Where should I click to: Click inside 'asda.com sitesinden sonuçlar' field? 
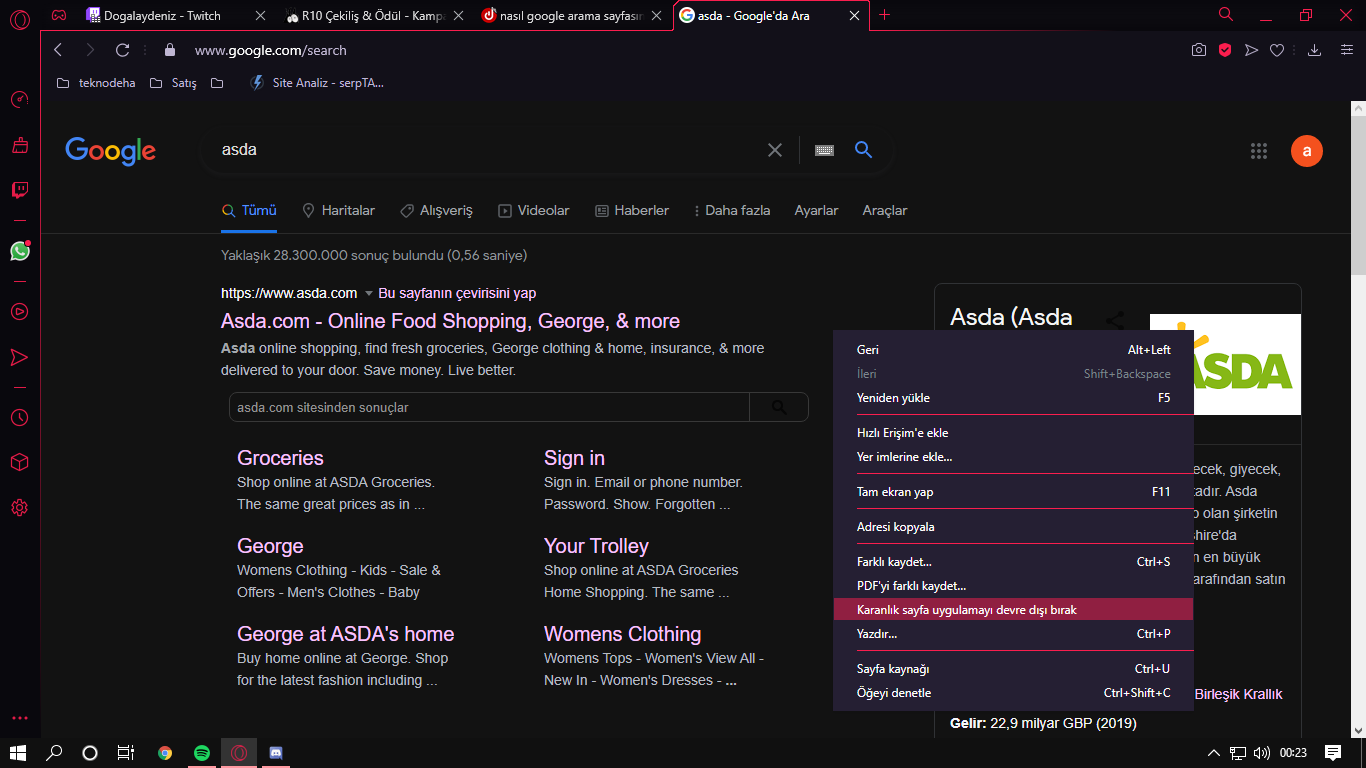click(489, 407)
